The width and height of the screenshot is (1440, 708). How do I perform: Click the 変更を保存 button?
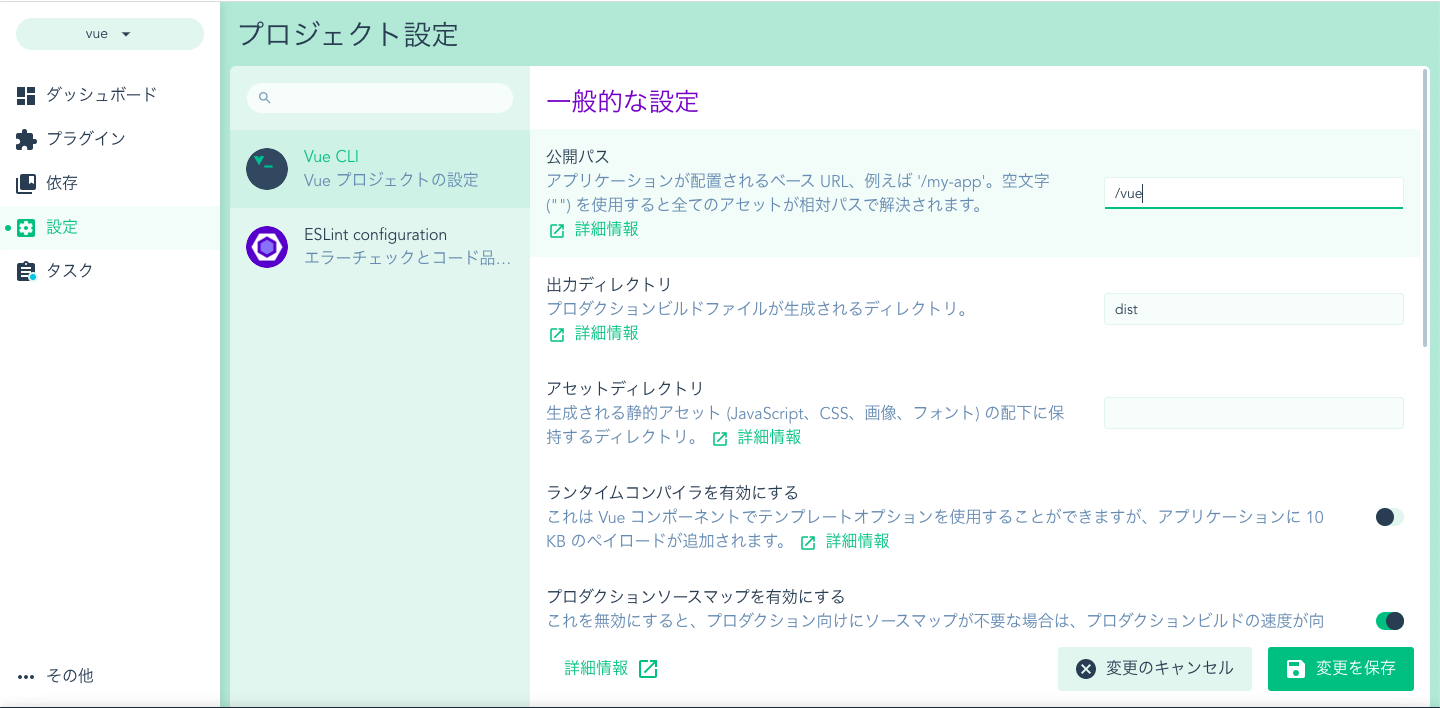1340,668
